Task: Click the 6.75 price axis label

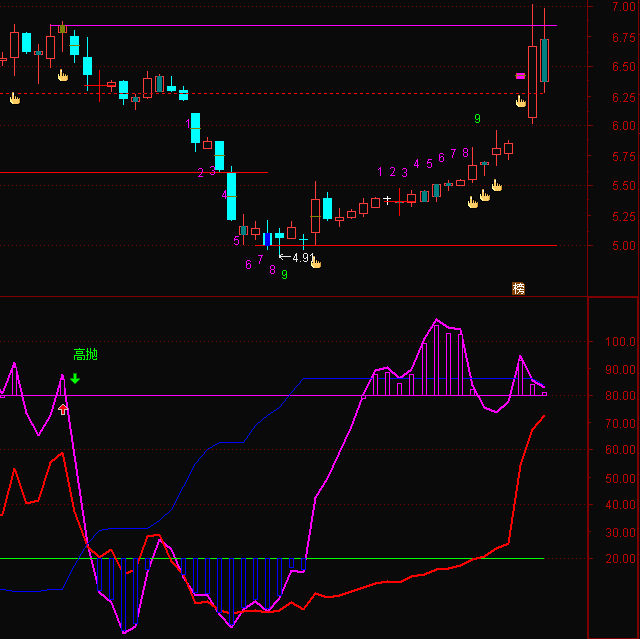Action: pos(624,38)
